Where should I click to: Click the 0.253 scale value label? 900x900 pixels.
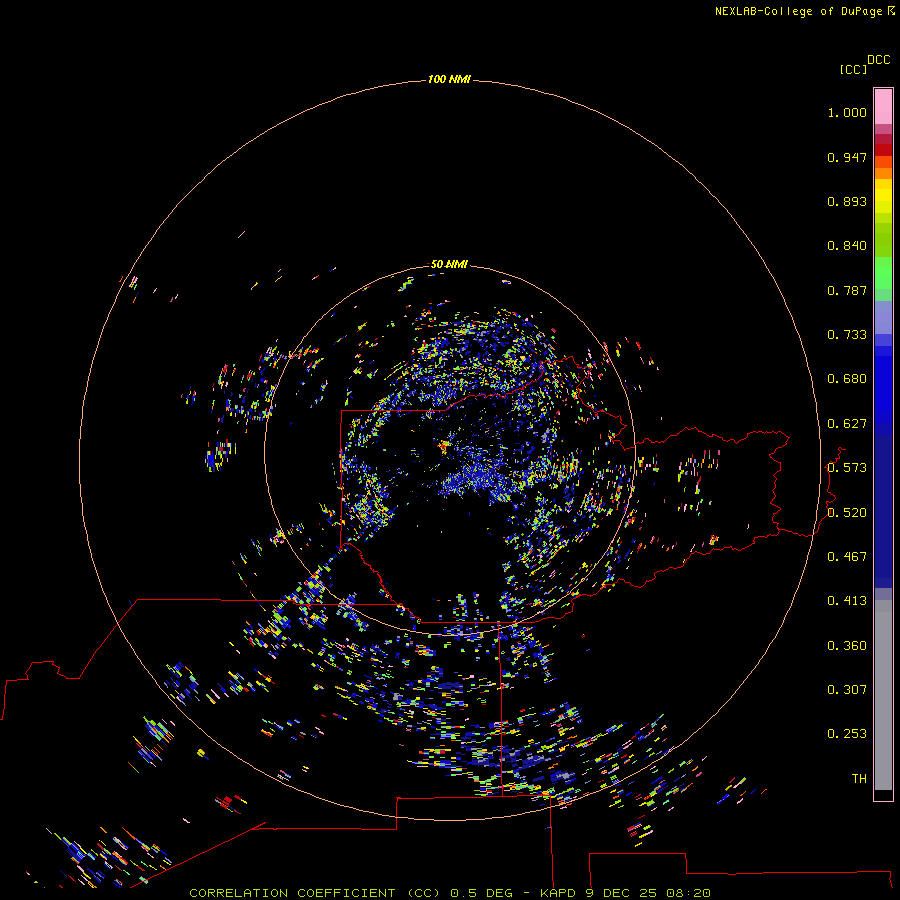point(847,734)
